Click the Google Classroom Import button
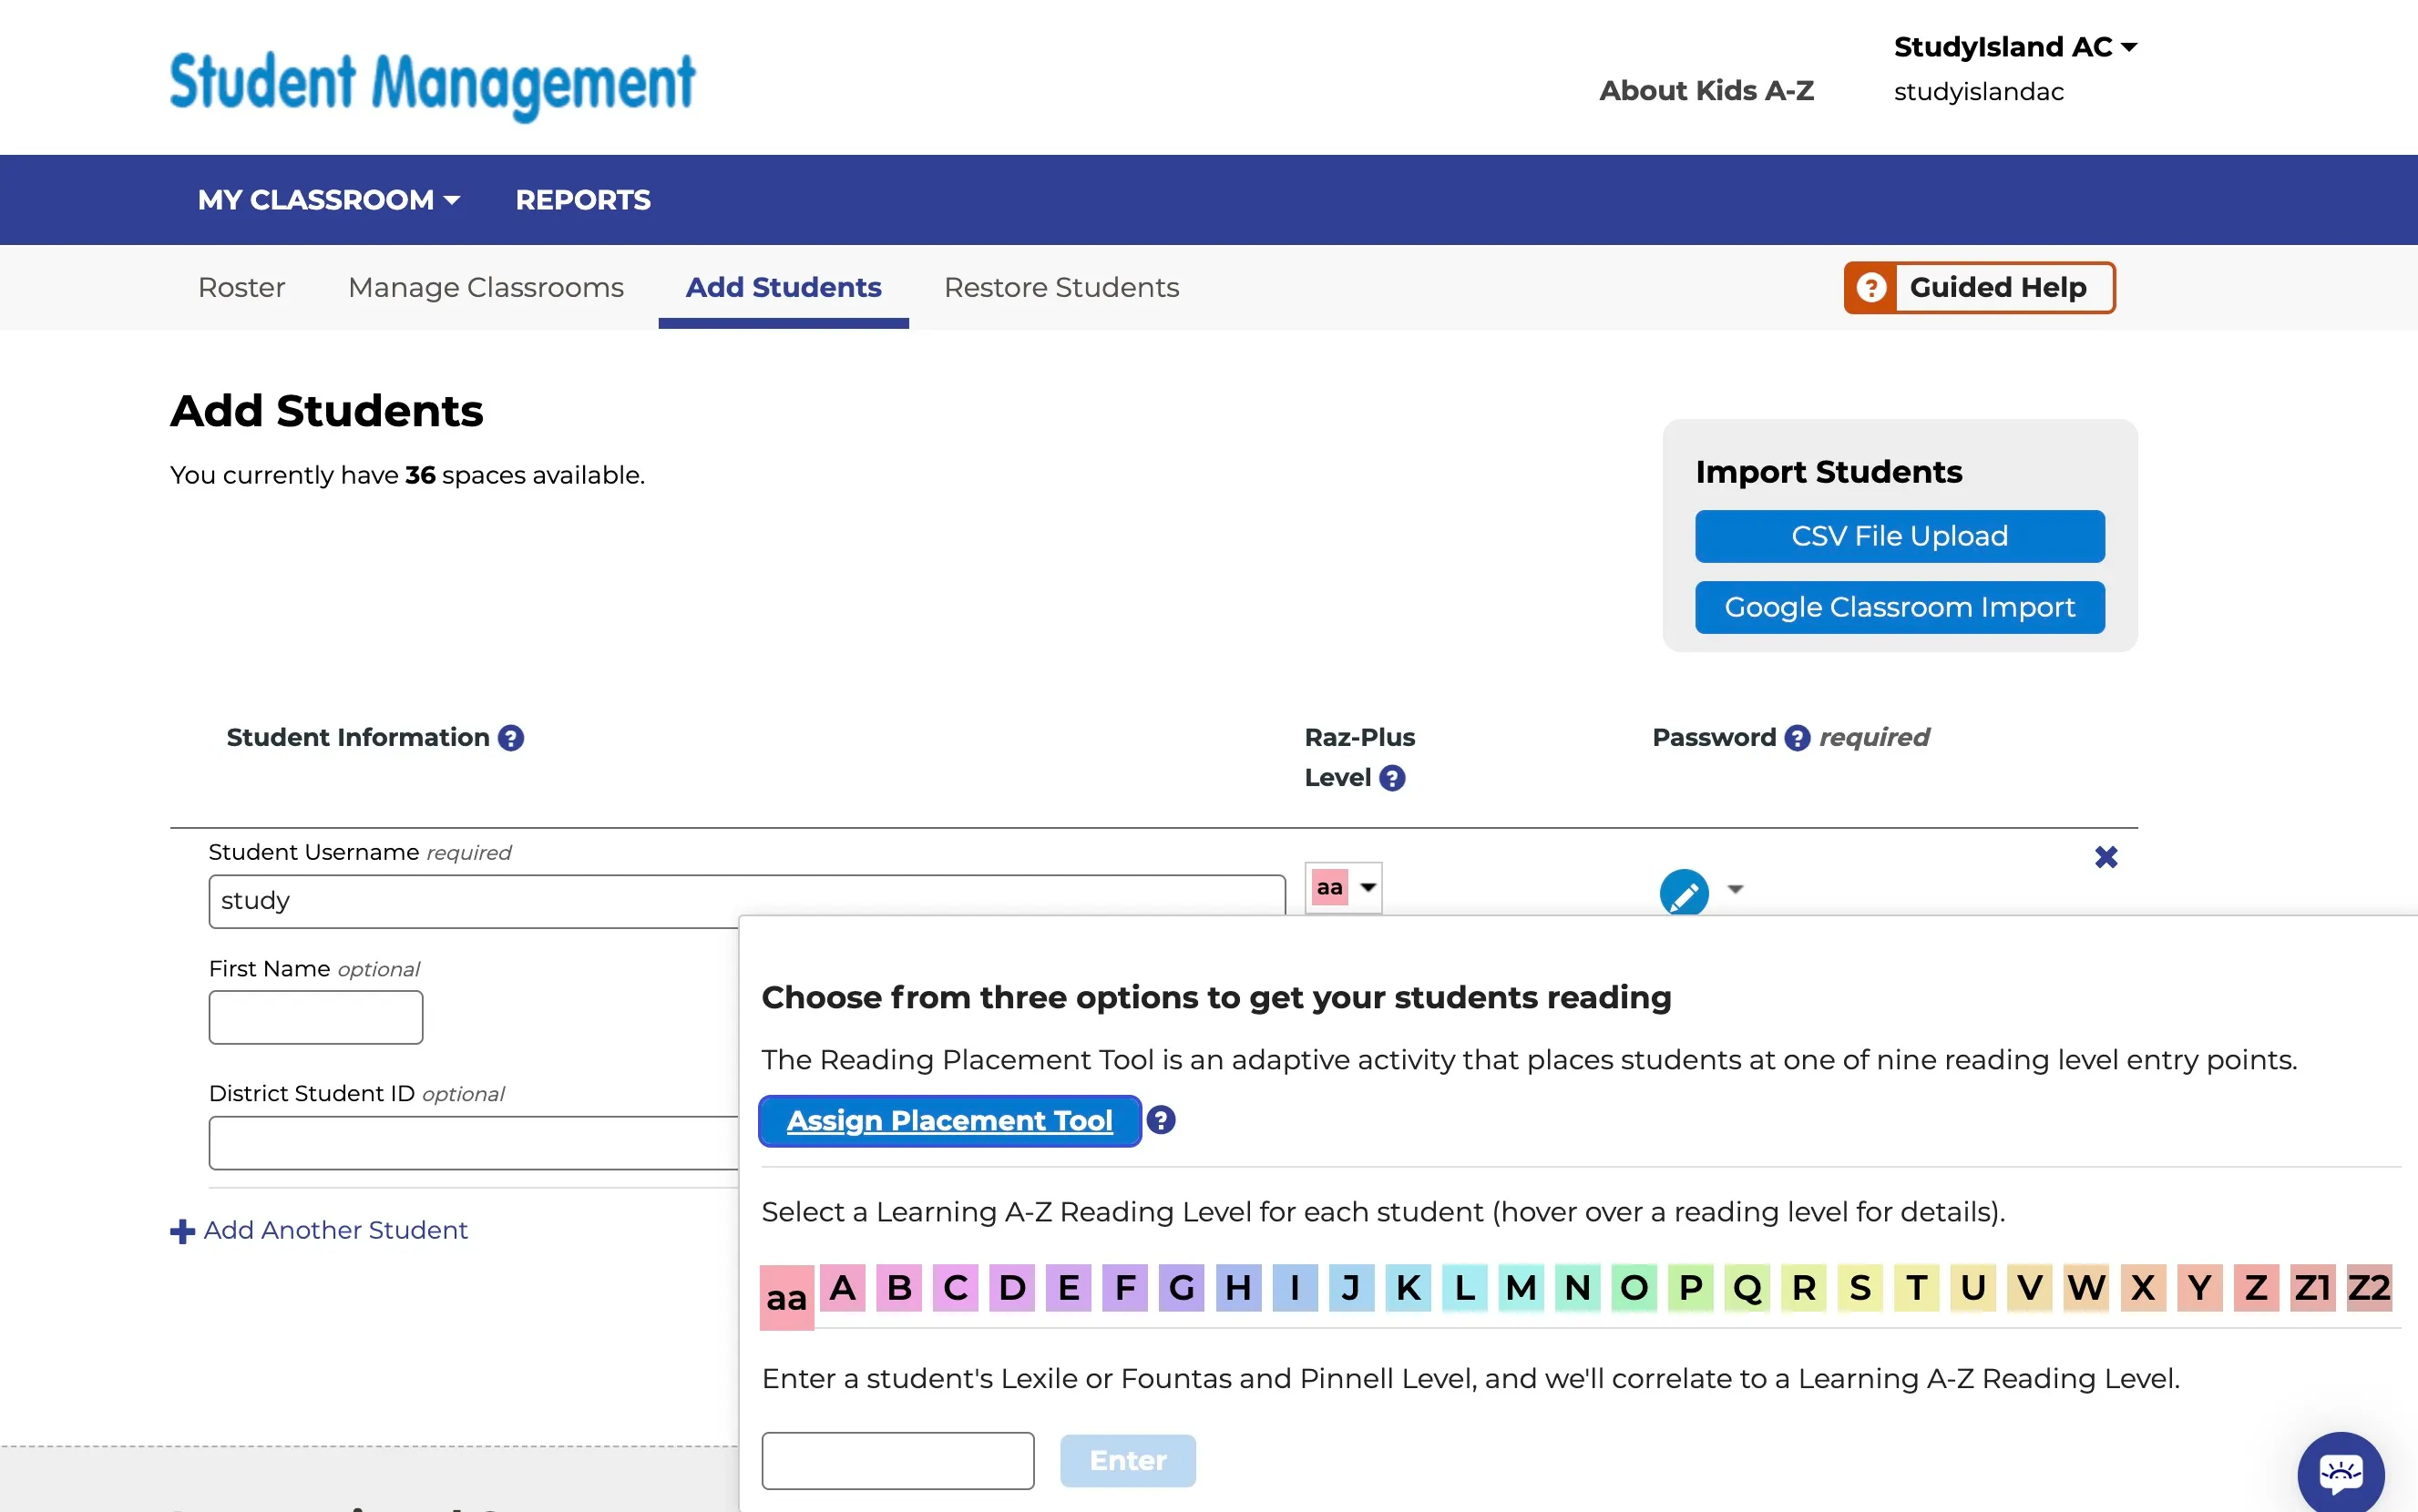Screen dimensions: 2418x1512 click(1899, 607)
